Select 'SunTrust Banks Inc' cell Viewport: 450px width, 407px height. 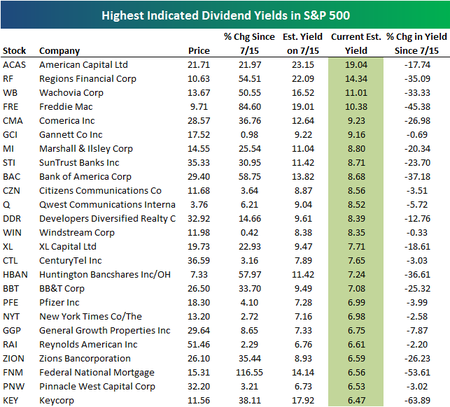pyautogui.click(x=79, y=163)
